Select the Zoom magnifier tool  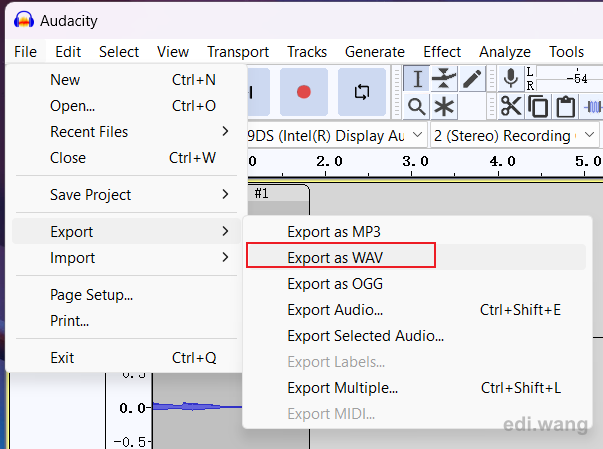[x=417, y=106]
